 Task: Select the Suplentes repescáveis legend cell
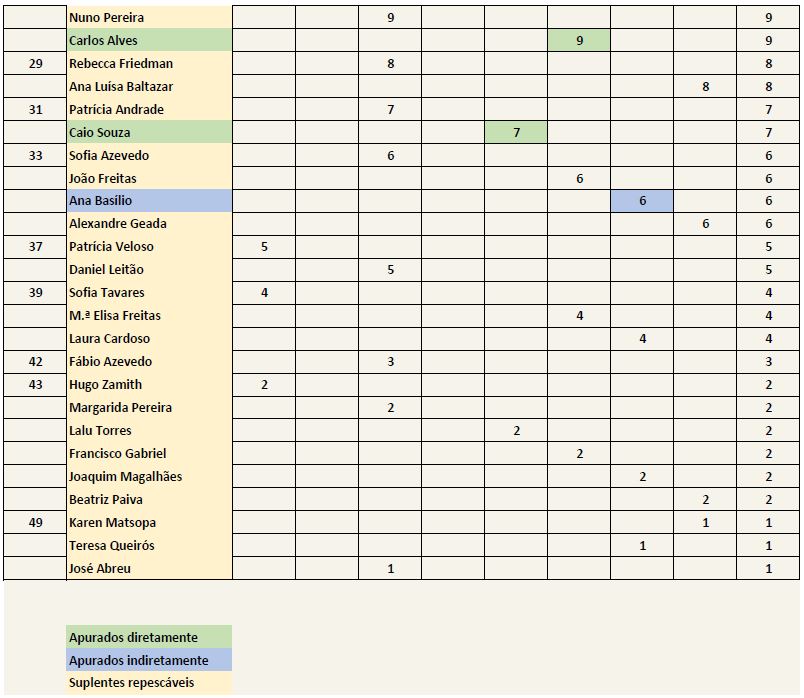coord(149,682)
